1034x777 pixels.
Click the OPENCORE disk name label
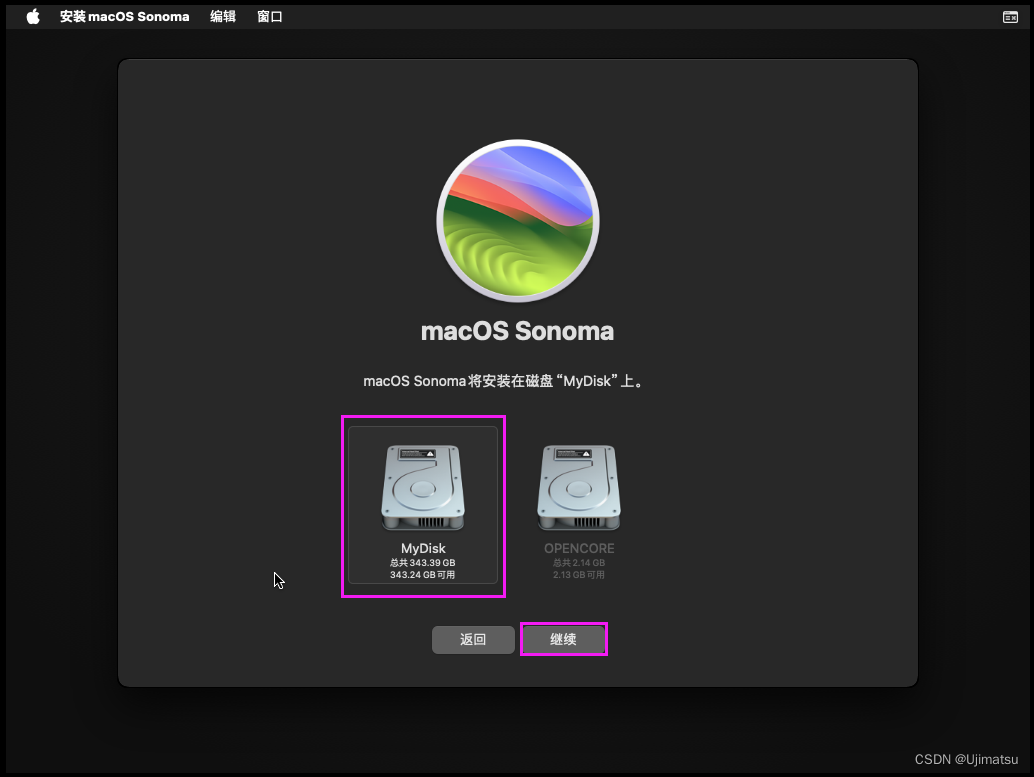coord(579,548)
